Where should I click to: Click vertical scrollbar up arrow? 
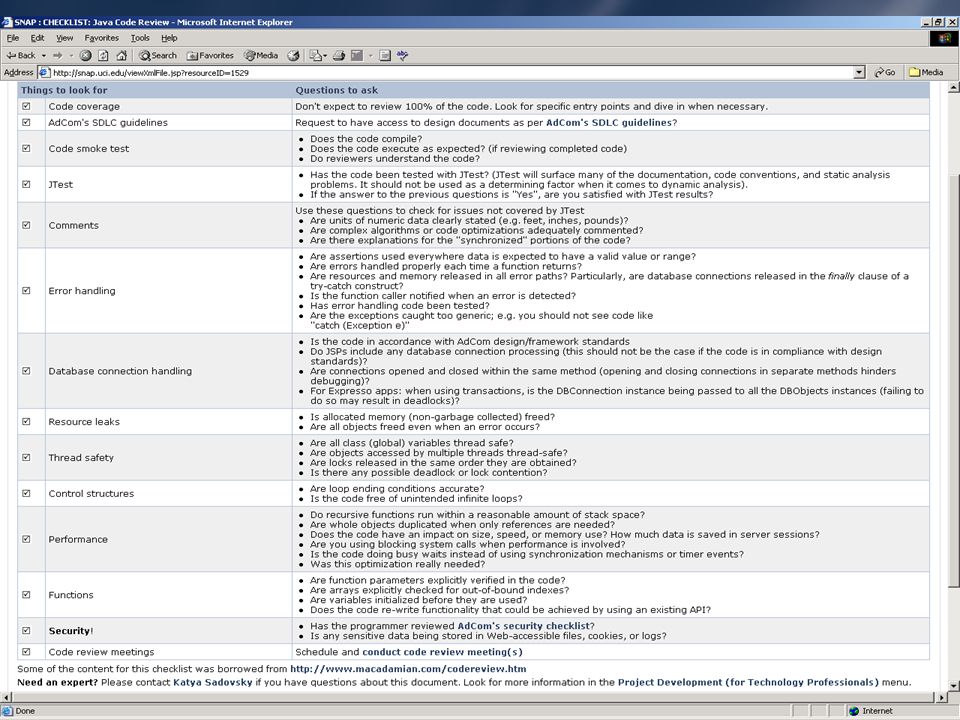tap(953, 88)
